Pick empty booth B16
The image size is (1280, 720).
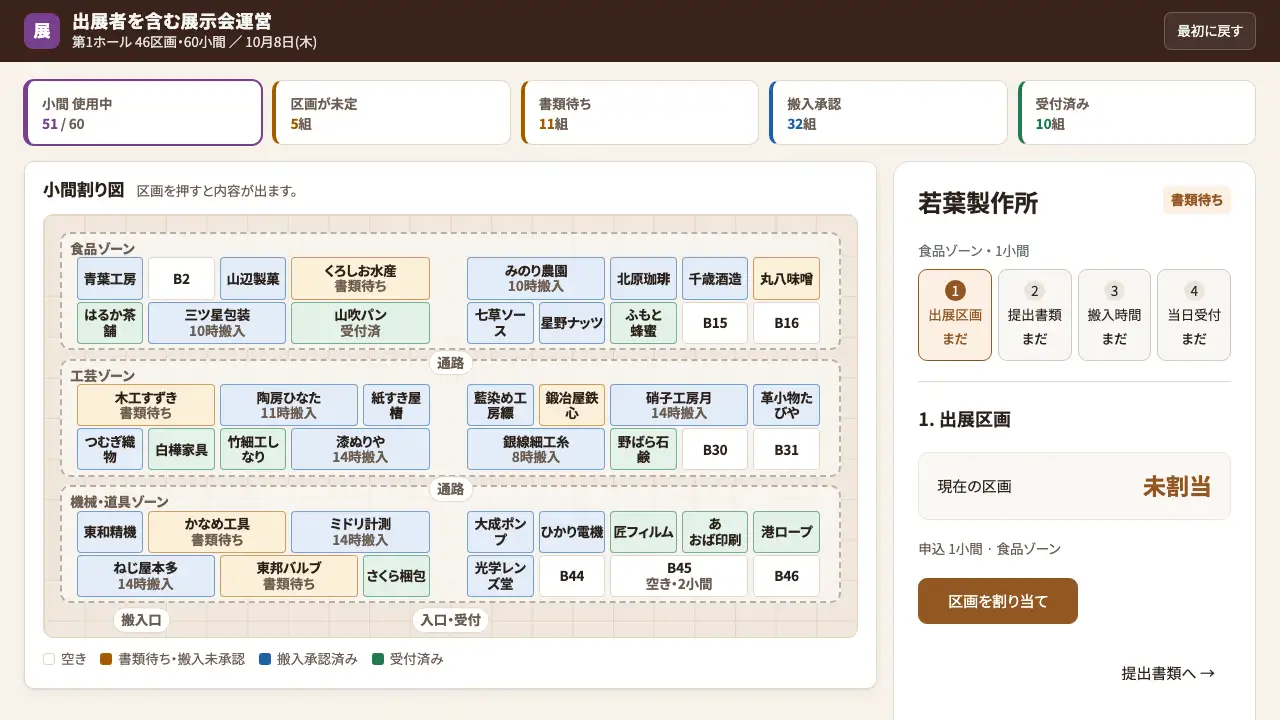coord(786,323)
